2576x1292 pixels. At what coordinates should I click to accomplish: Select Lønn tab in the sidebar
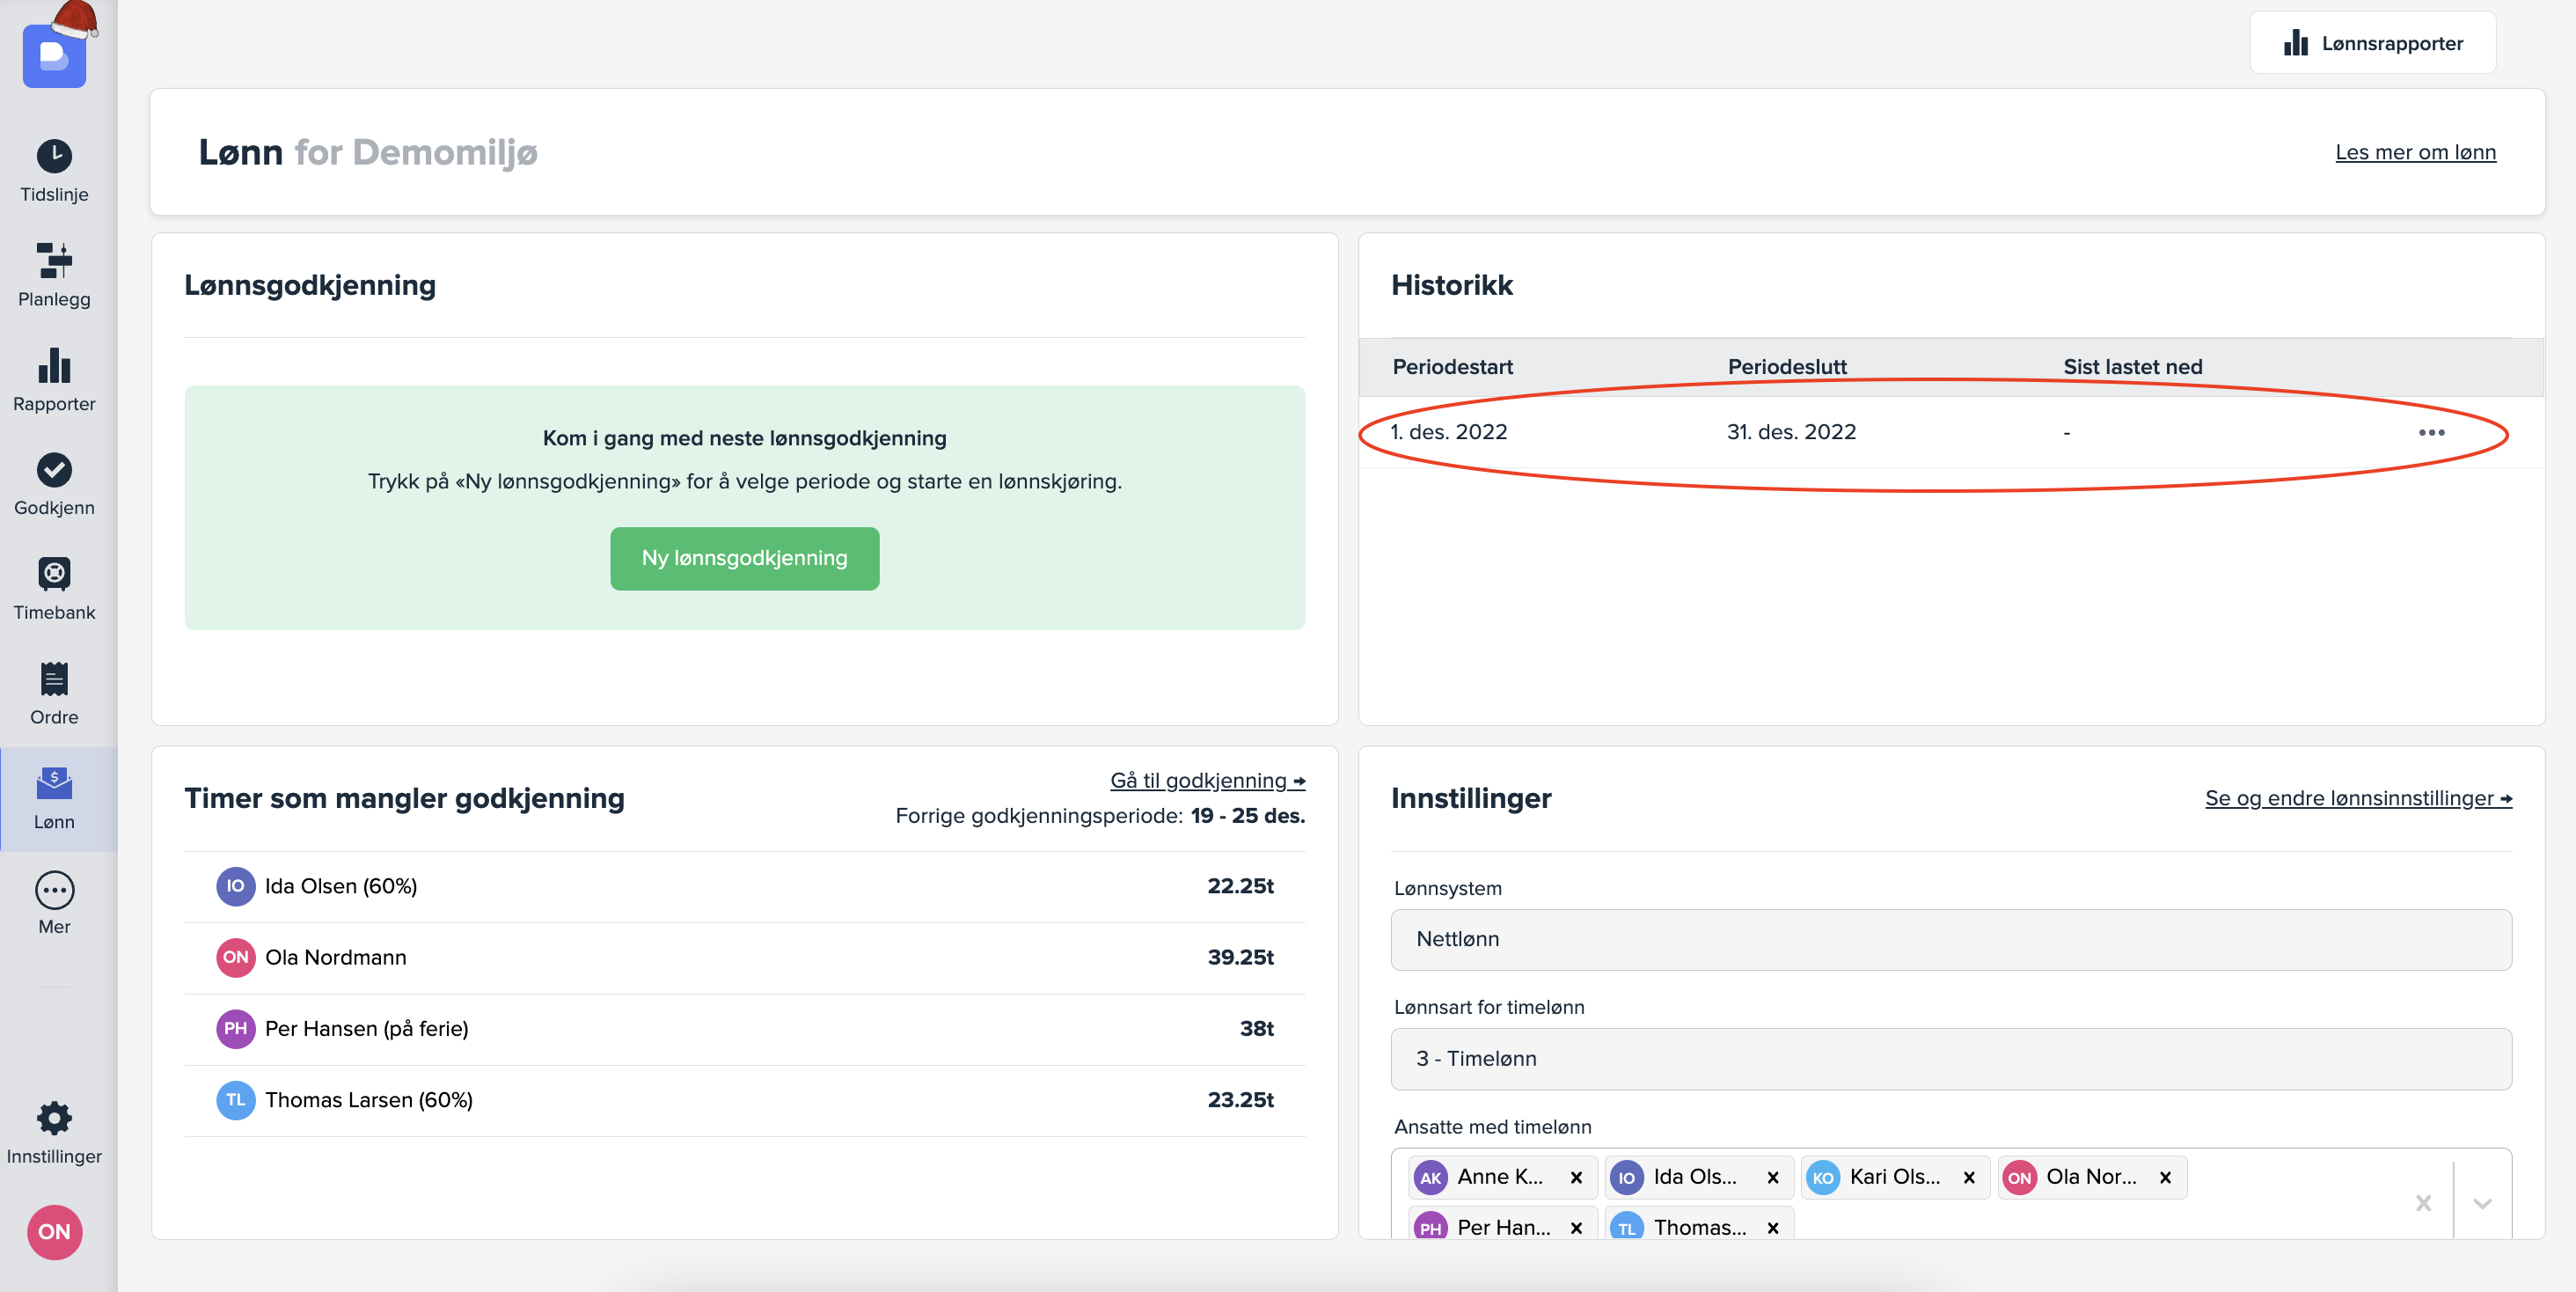[54, 799]
